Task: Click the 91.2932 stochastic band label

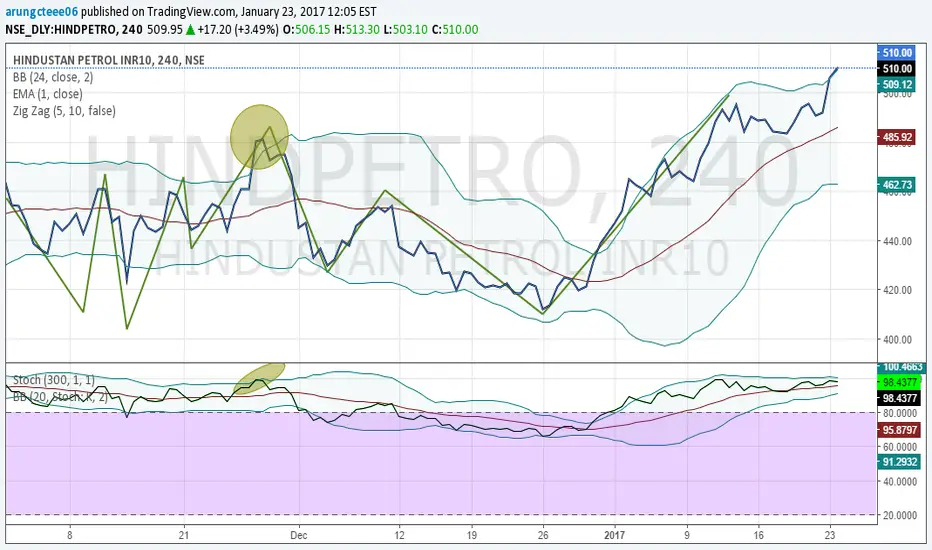Action: pos(900,462)
